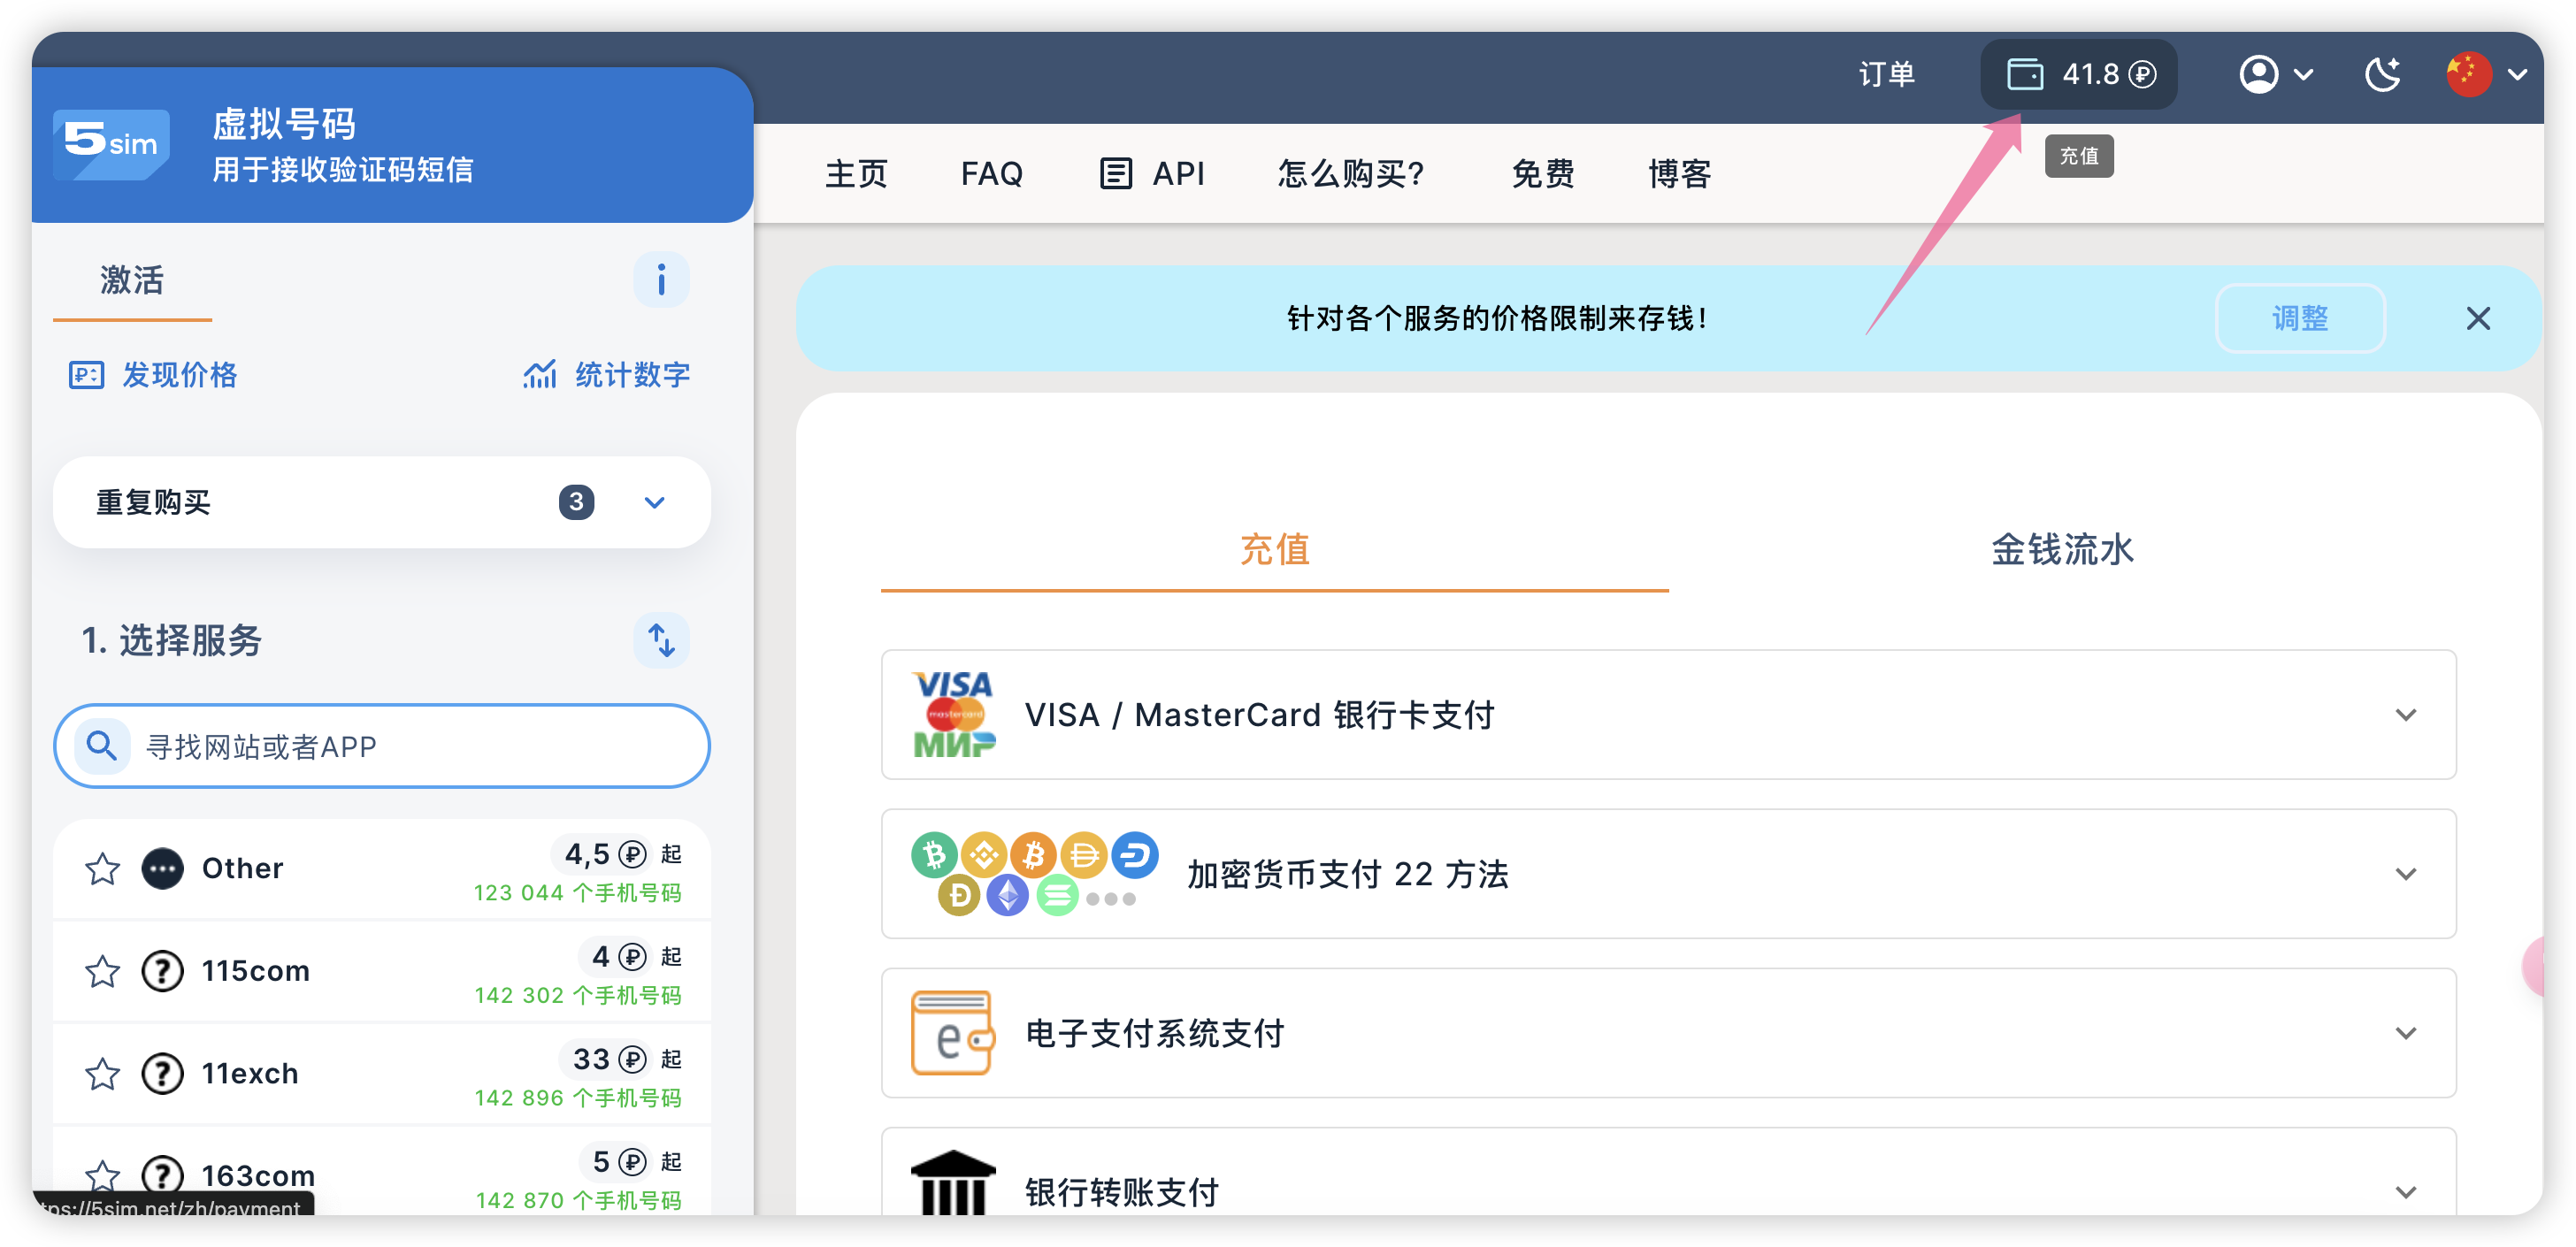
Task: Open the 博客 blog page
Action: click(1679, 174)
